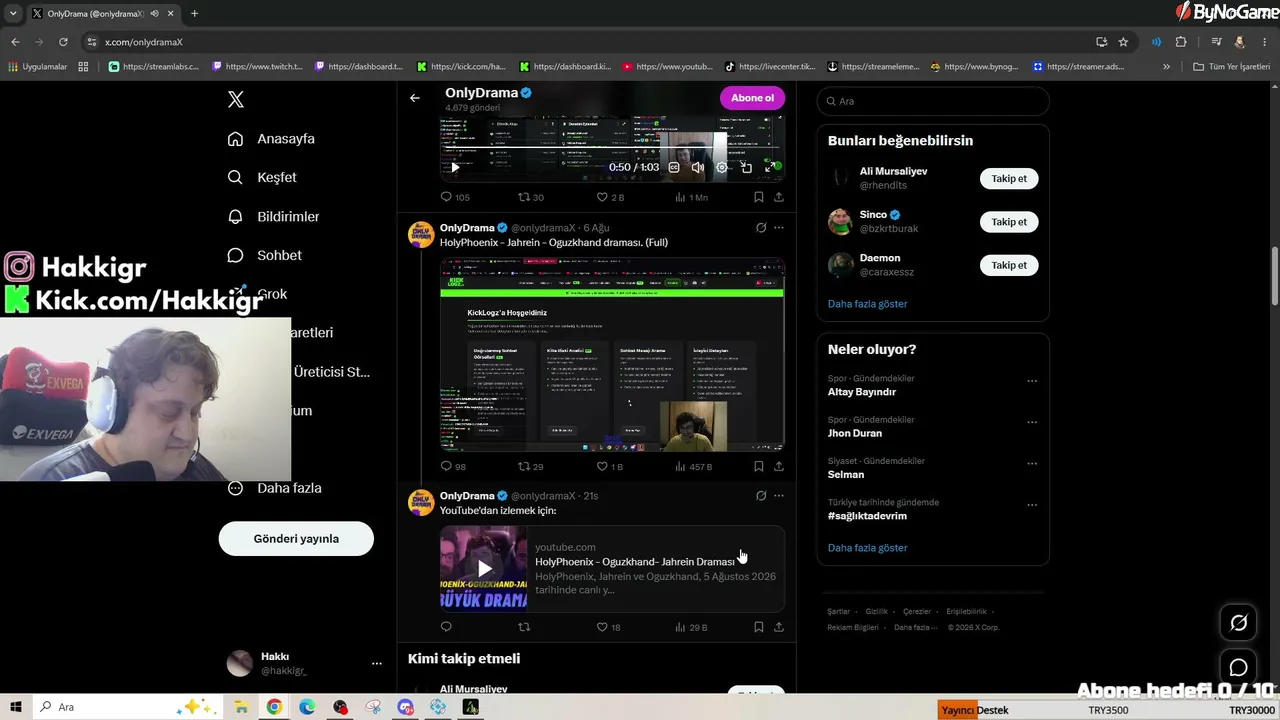Follow Sinco with Takip et
This screenshot has height=720, width=1280.
point(1009,222)
